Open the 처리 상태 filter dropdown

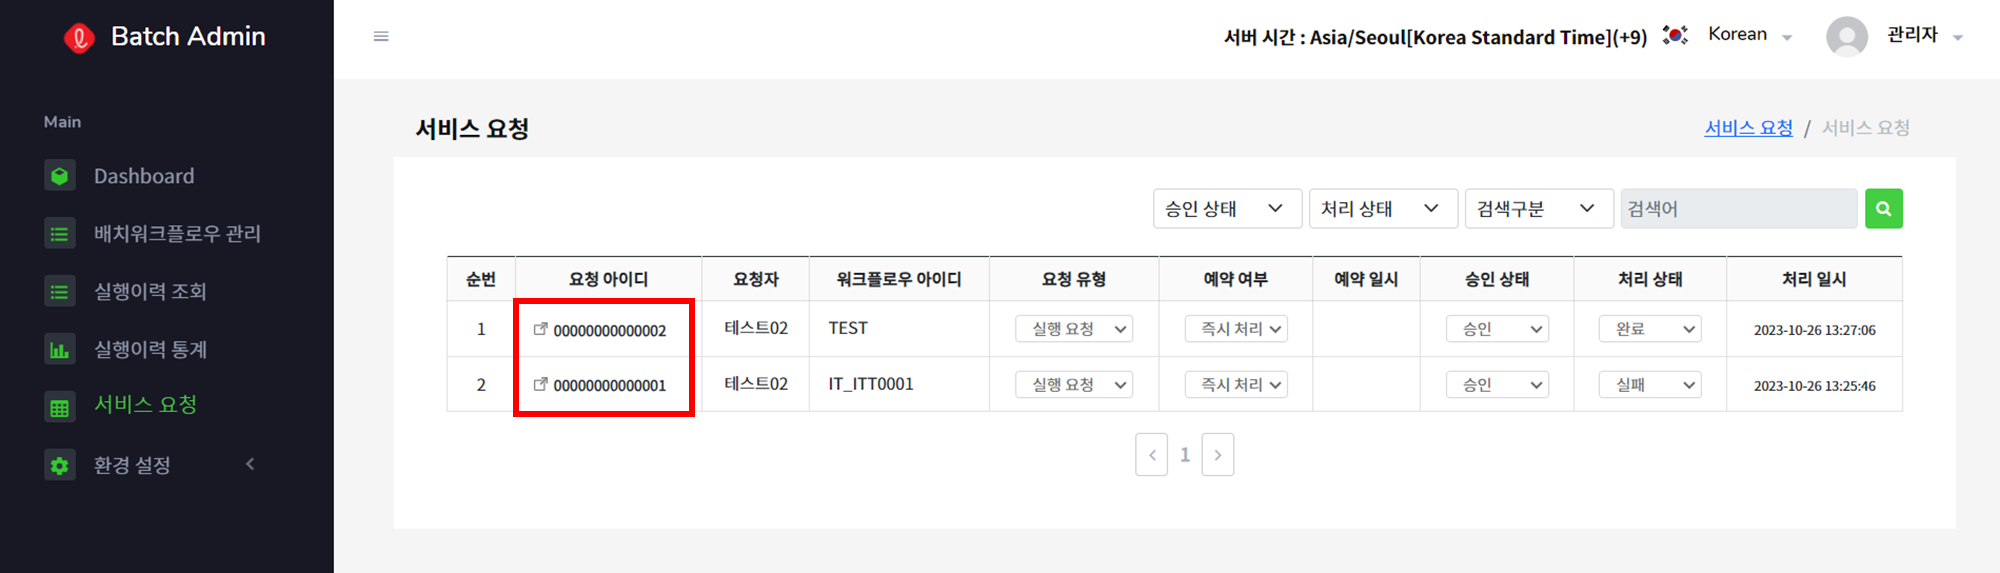pos(1383,208)
